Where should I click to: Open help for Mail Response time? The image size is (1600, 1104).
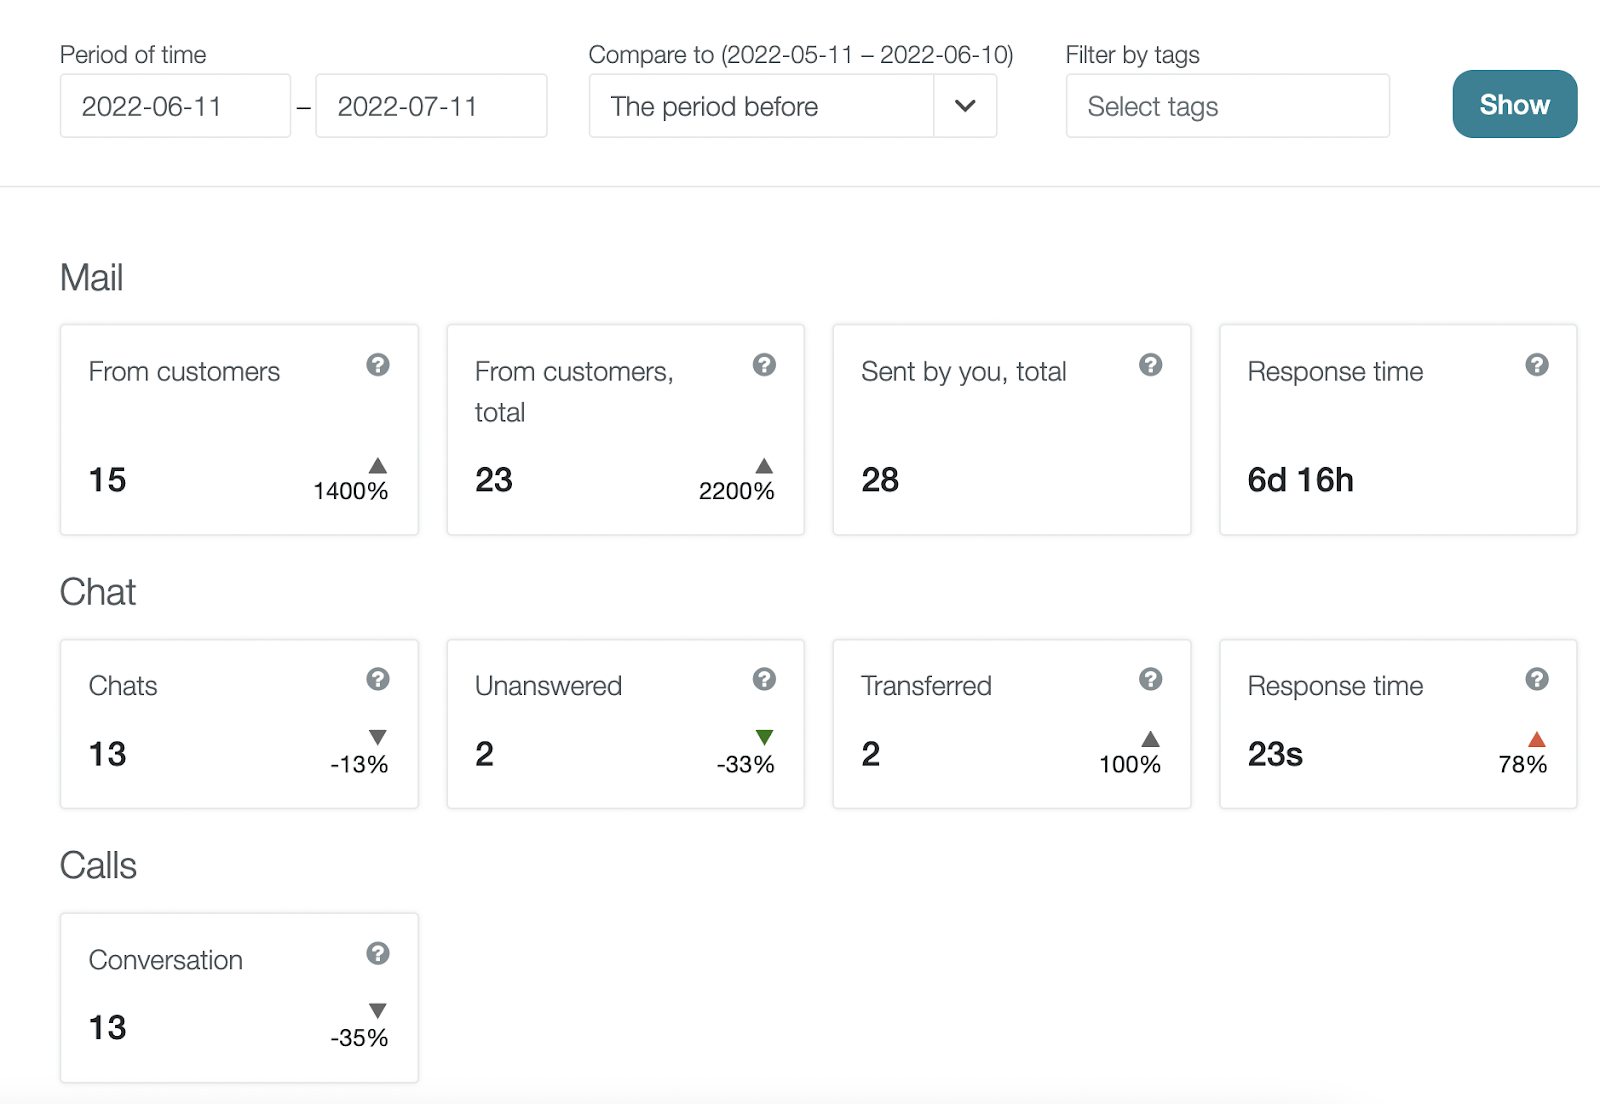[1537, 365]
